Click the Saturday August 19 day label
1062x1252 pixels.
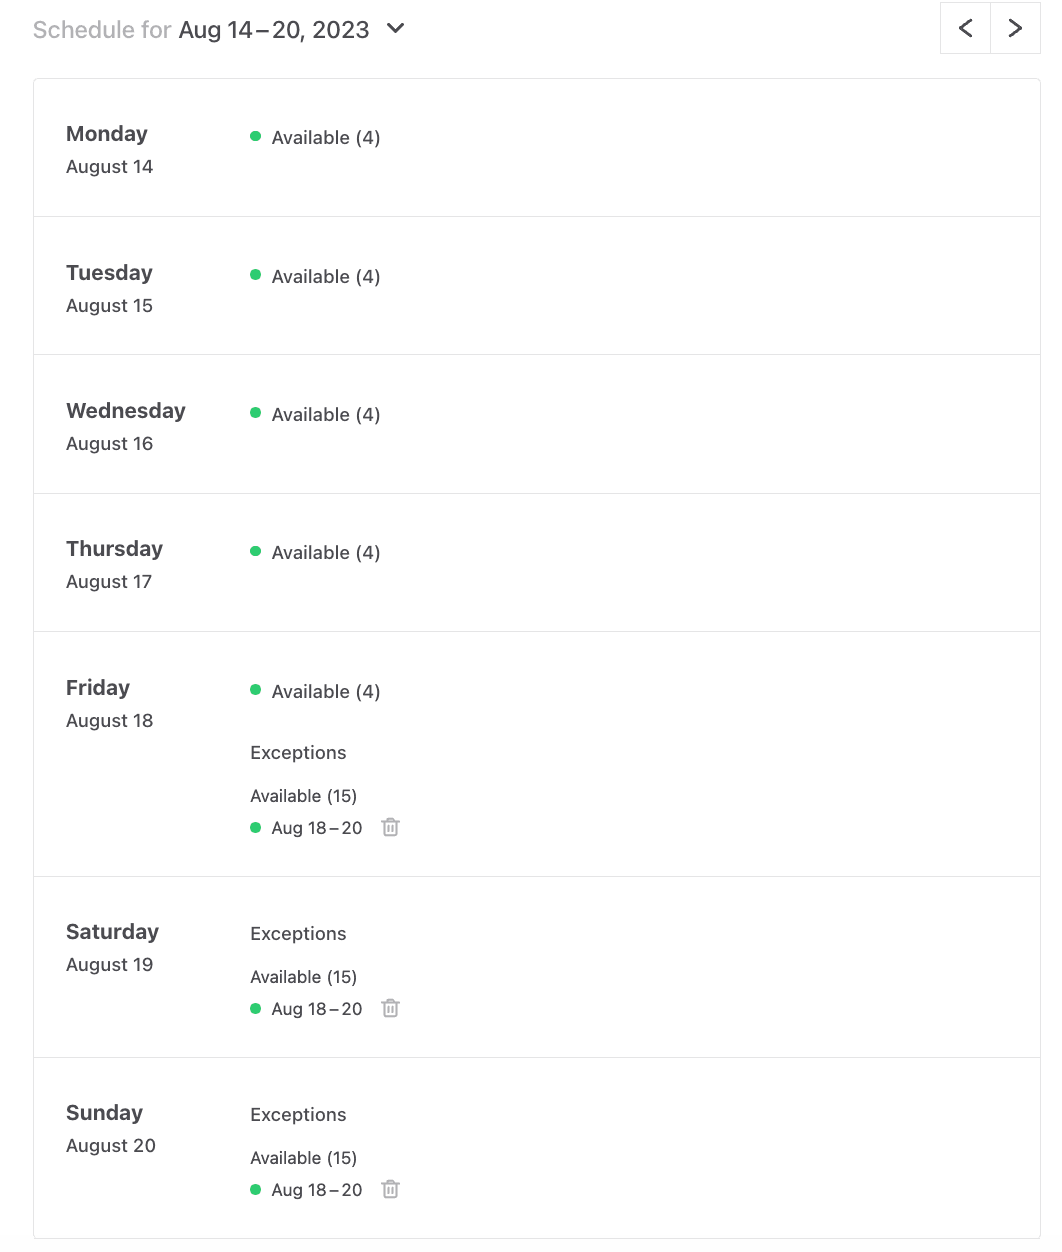click(x=112, y=947)
